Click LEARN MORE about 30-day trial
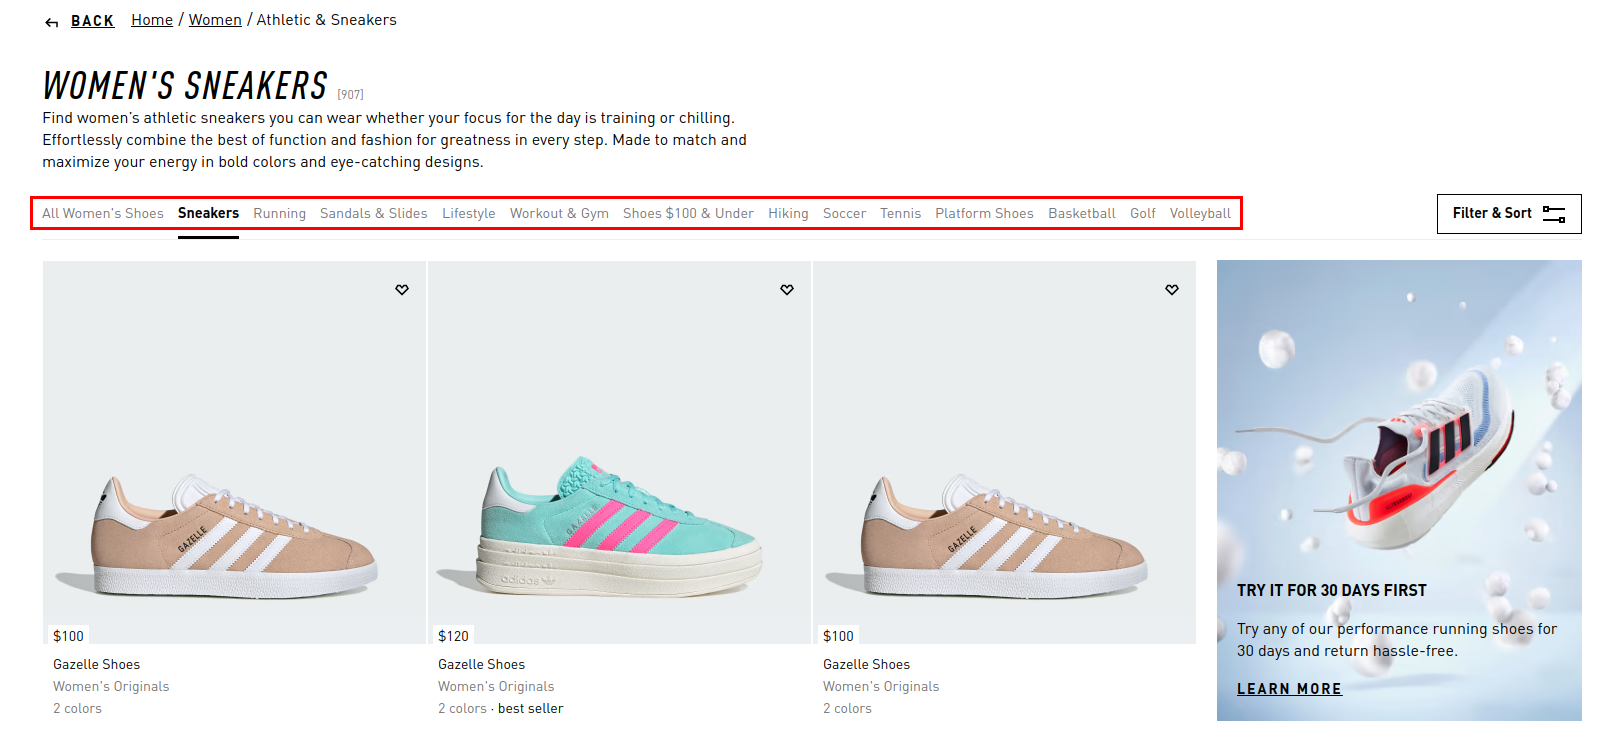This screenshot has height=734, width=1624. pos(1289,689)
